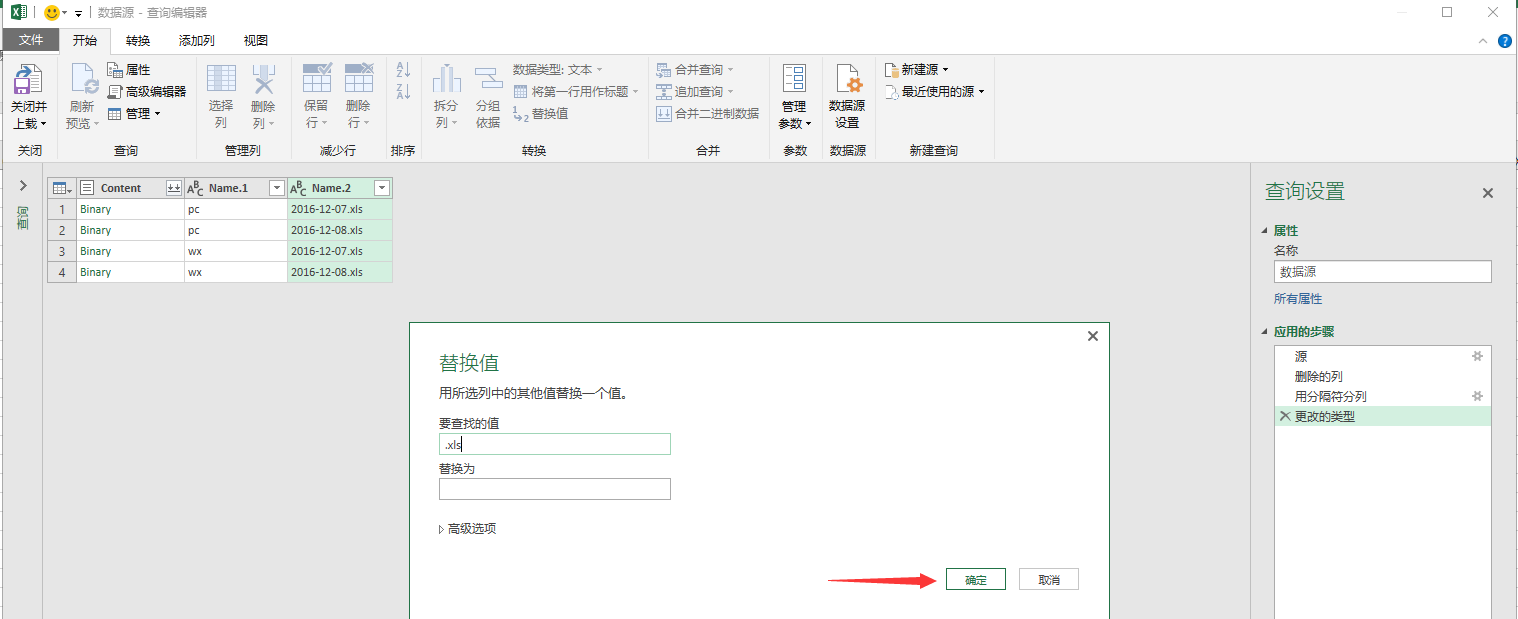Click the smiley feedback icon in the title bar
The image size is (1518, 619).
click(x=52, y=12)
